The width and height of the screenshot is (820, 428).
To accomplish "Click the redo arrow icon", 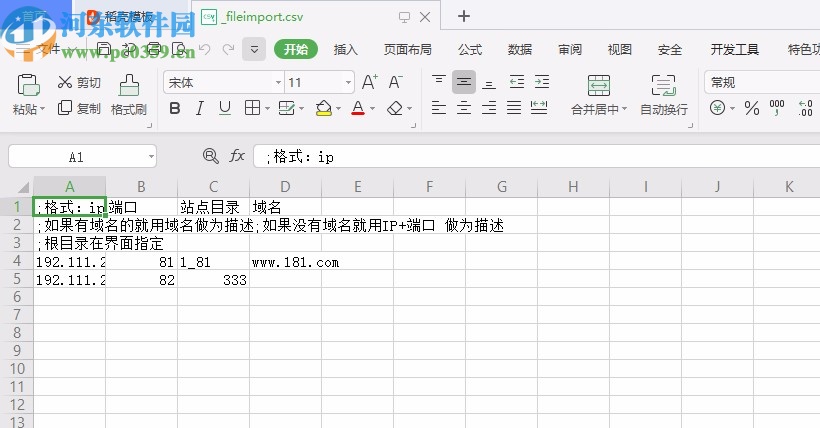I will [228, 50].
